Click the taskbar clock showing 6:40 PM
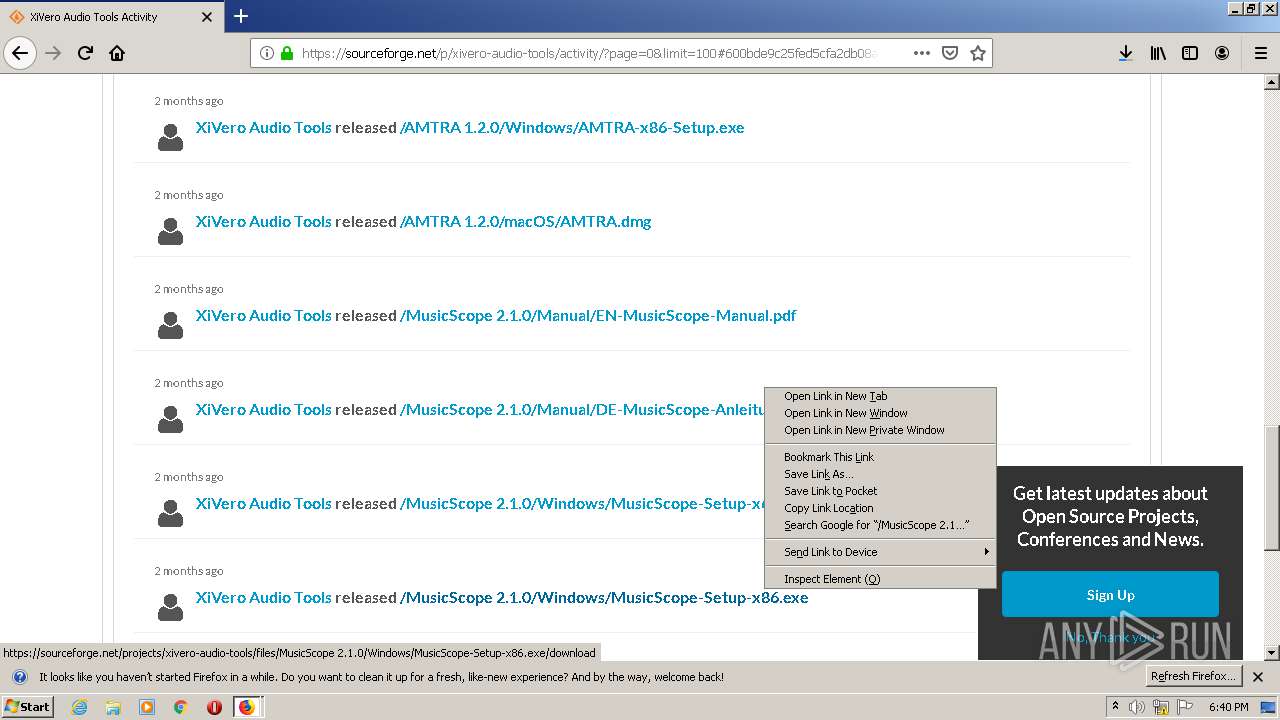The width and height of the screenshot is (1280, 720). [1229, 707]
